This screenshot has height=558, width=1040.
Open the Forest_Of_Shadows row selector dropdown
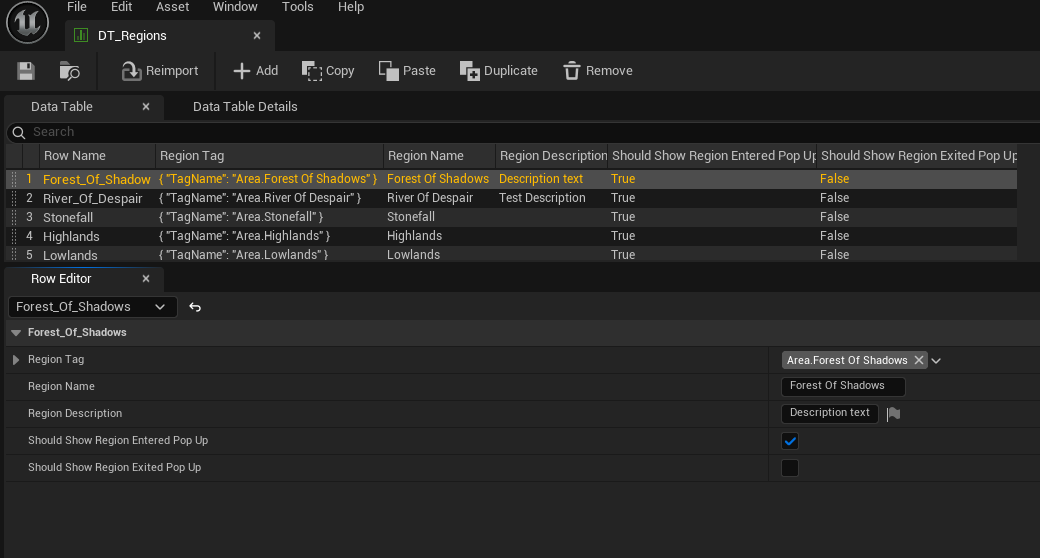point(92,307)
